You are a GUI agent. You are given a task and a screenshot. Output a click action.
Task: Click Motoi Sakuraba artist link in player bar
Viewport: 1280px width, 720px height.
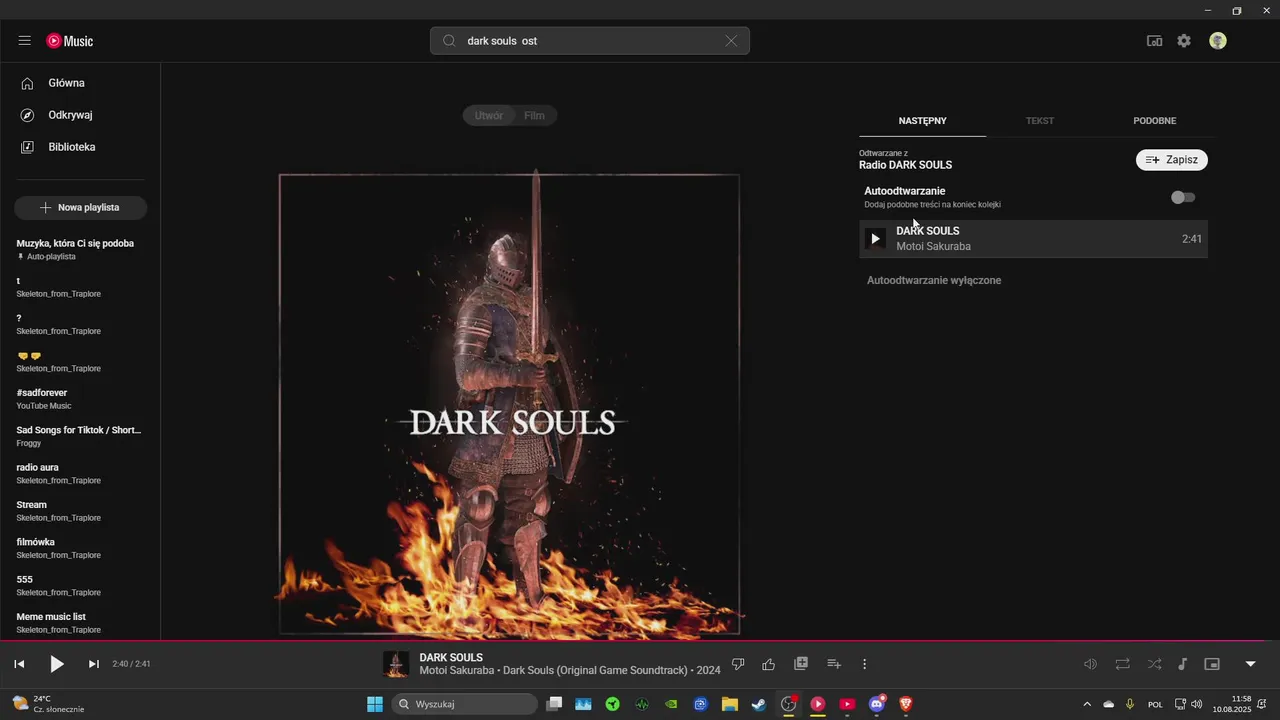point(458,670)
